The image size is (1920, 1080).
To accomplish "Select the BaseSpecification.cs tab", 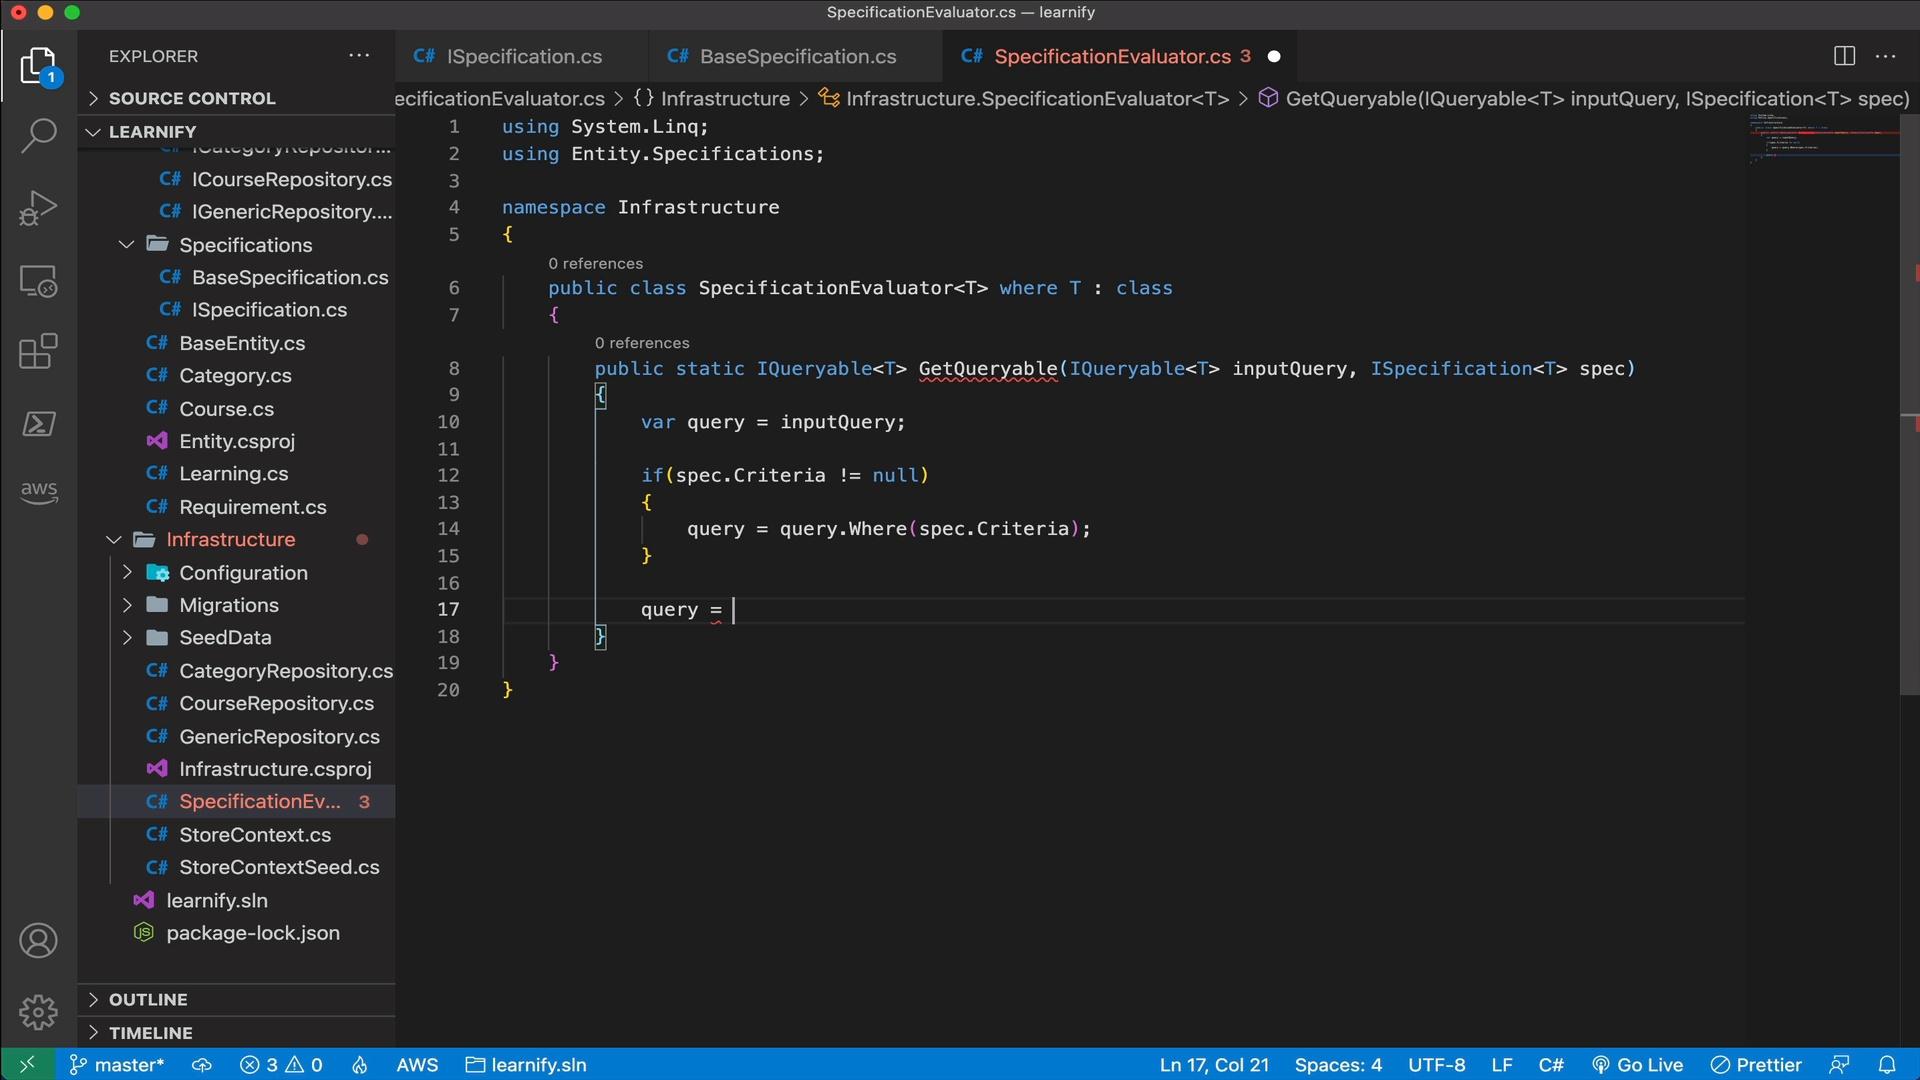I will (798, 57).
